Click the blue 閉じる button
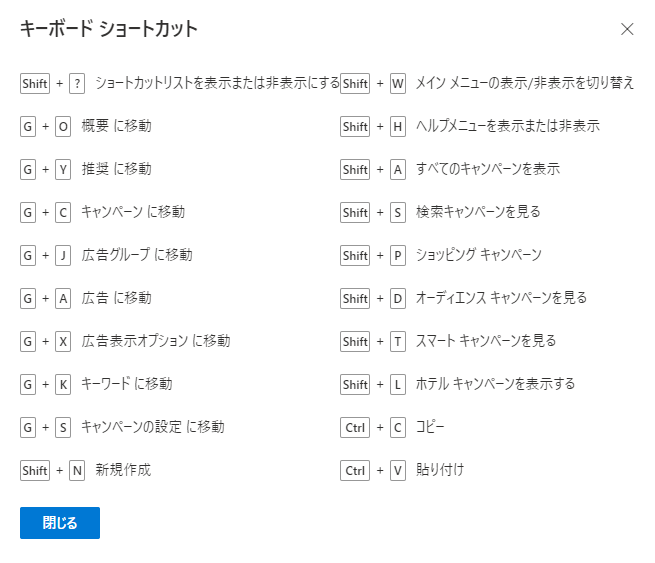Viewport: 655px width, 563px height. 60,523
